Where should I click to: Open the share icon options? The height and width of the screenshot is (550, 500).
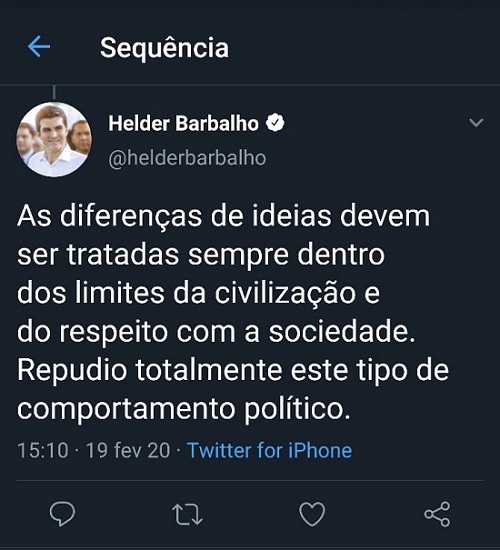tap(437, 514)
